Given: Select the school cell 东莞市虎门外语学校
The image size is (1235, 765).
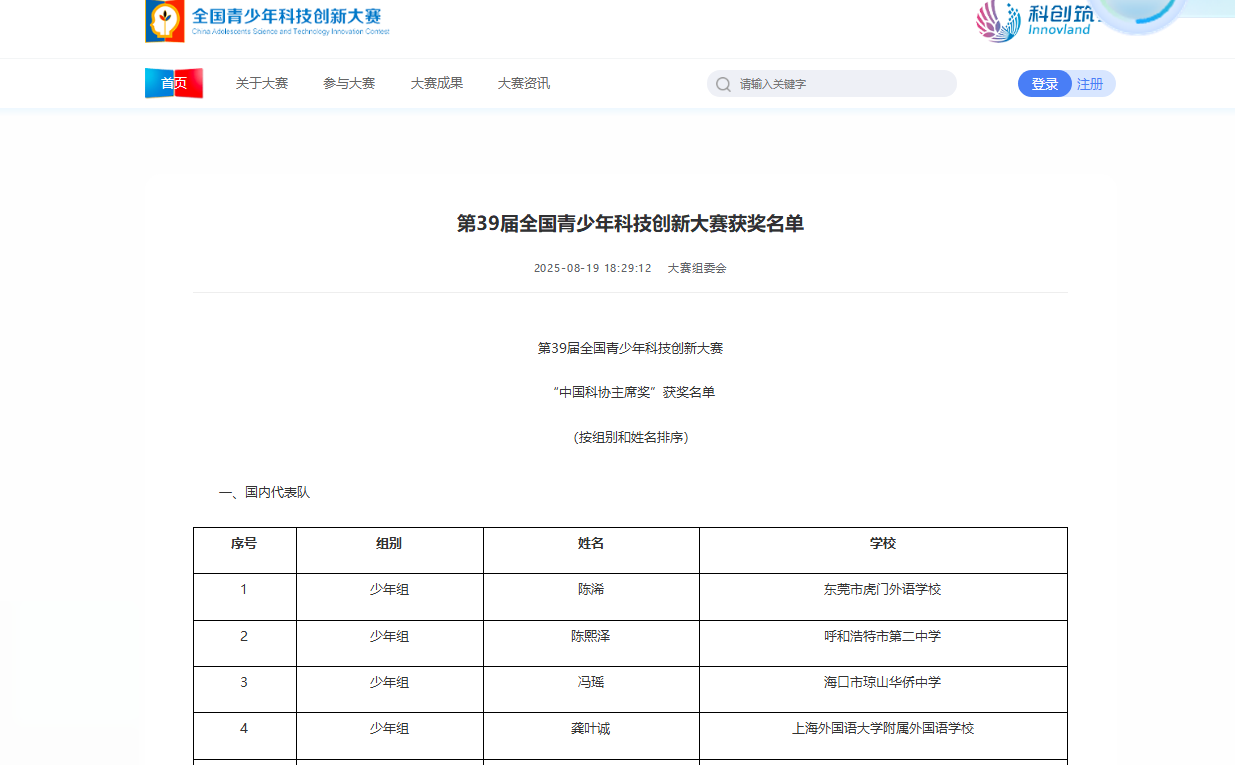Looking at the screenshot, I should (x=883, y=590).
